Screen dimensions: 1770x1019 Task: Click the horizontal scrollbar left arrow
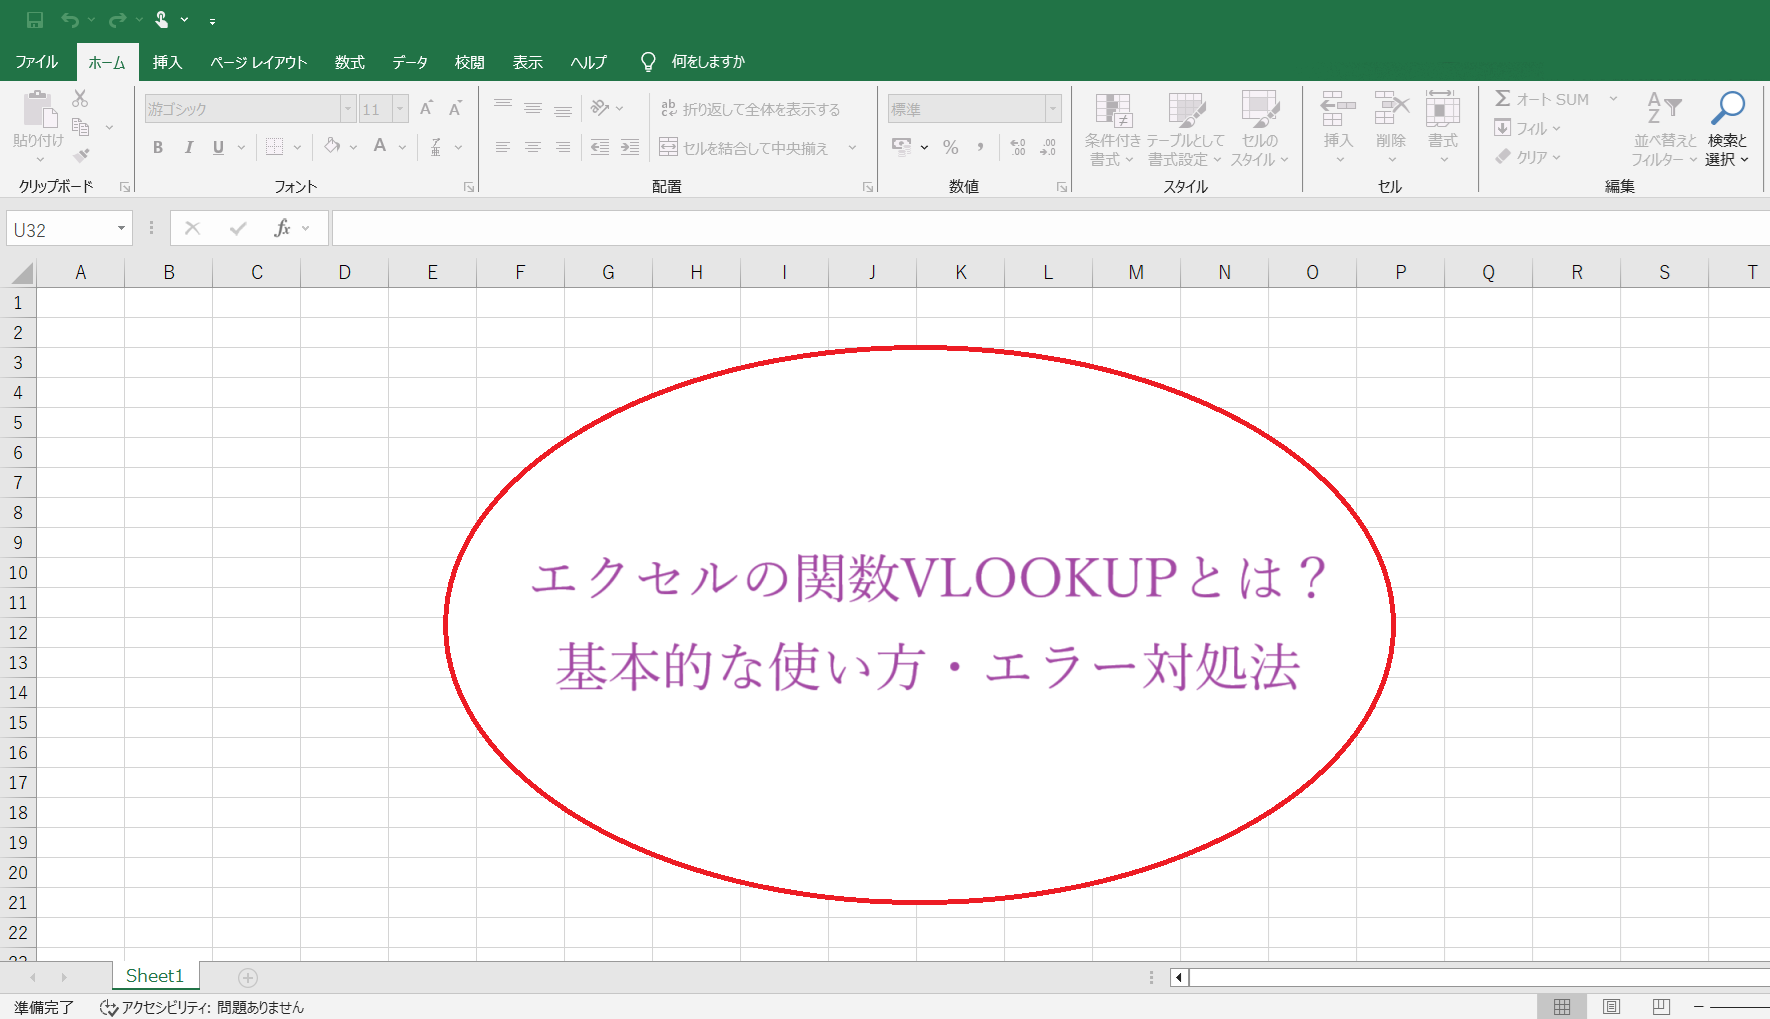[1180, 977]
